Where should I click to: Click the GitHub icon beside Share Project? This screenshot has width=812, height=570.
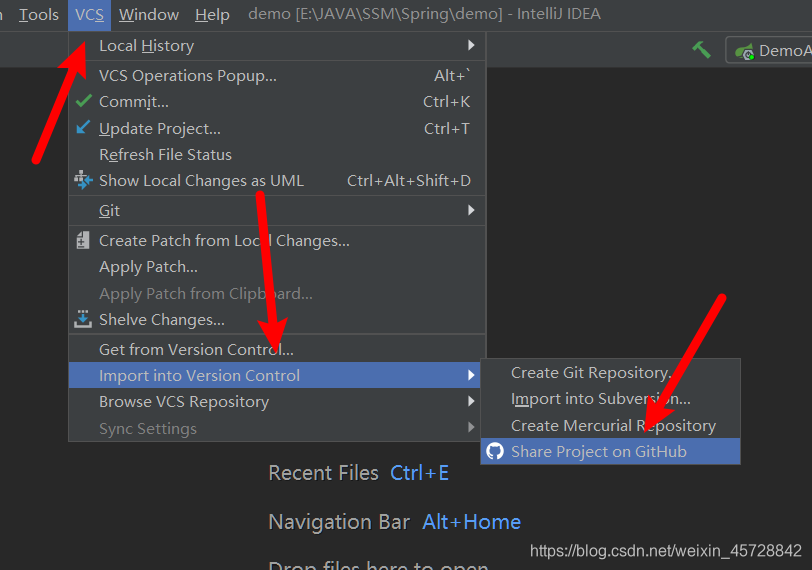[x=495, y=451]
